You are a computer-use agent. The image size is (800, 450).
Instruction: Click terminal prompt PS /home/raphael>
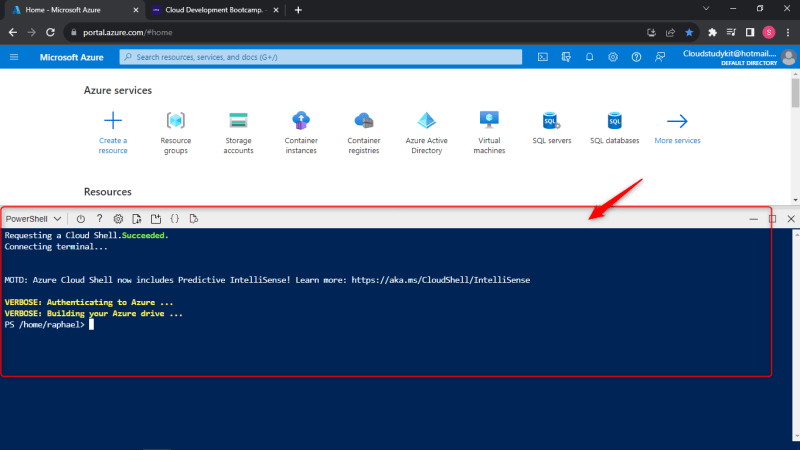click(x=44, y=324)
